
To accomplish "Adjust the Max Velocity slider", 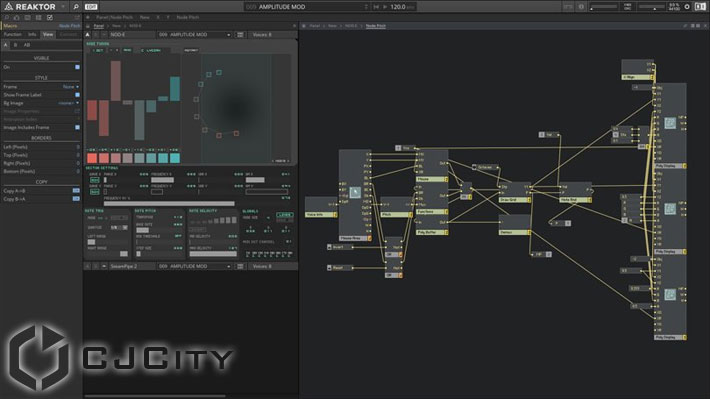I will (213, 254).
